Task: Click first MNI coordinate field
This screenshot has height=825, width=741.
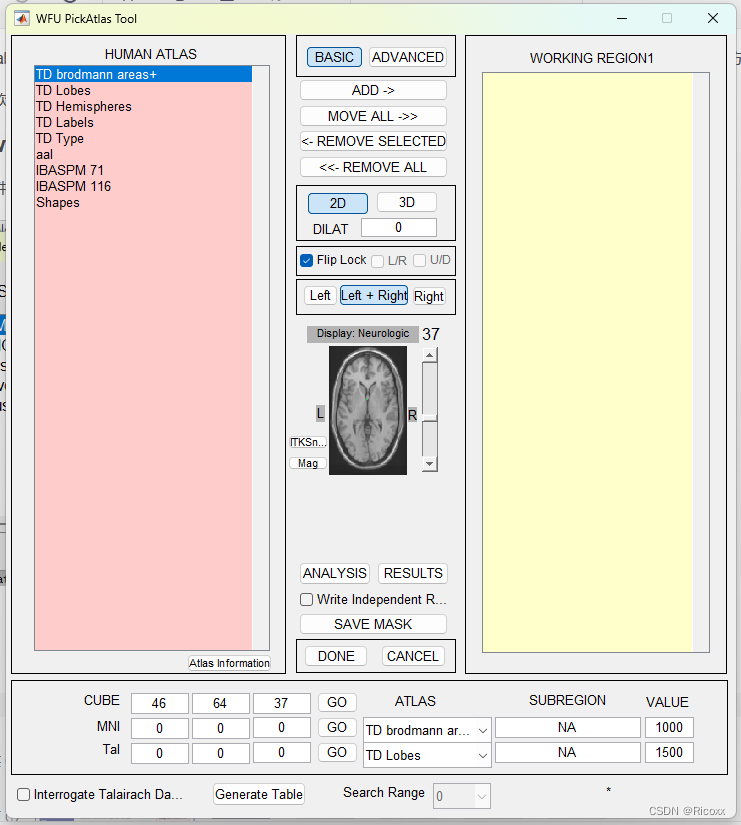Action: [159, 728]
